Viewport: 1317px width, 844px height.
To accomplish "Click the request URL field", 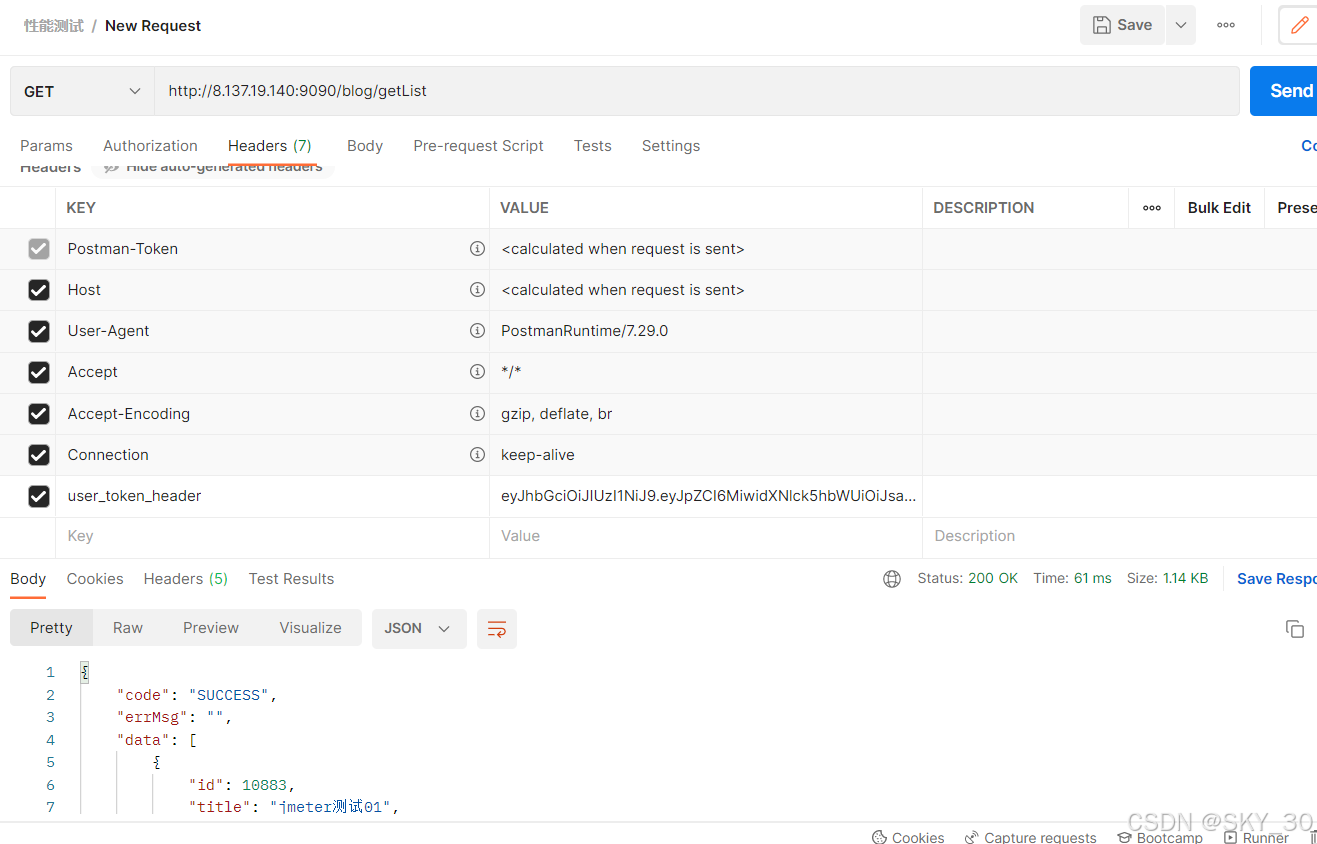I will click(697, 91).
